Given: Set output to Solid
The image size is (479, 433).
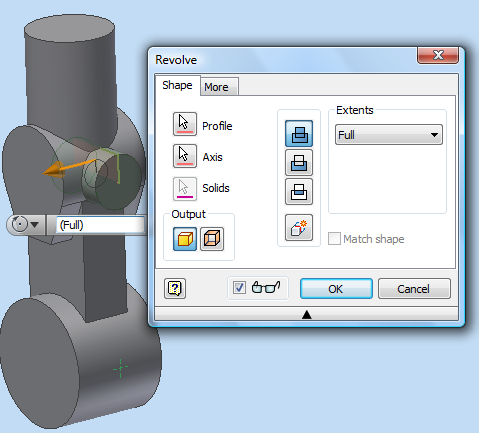Looking at the screenshot, I should tap(185, 239).
